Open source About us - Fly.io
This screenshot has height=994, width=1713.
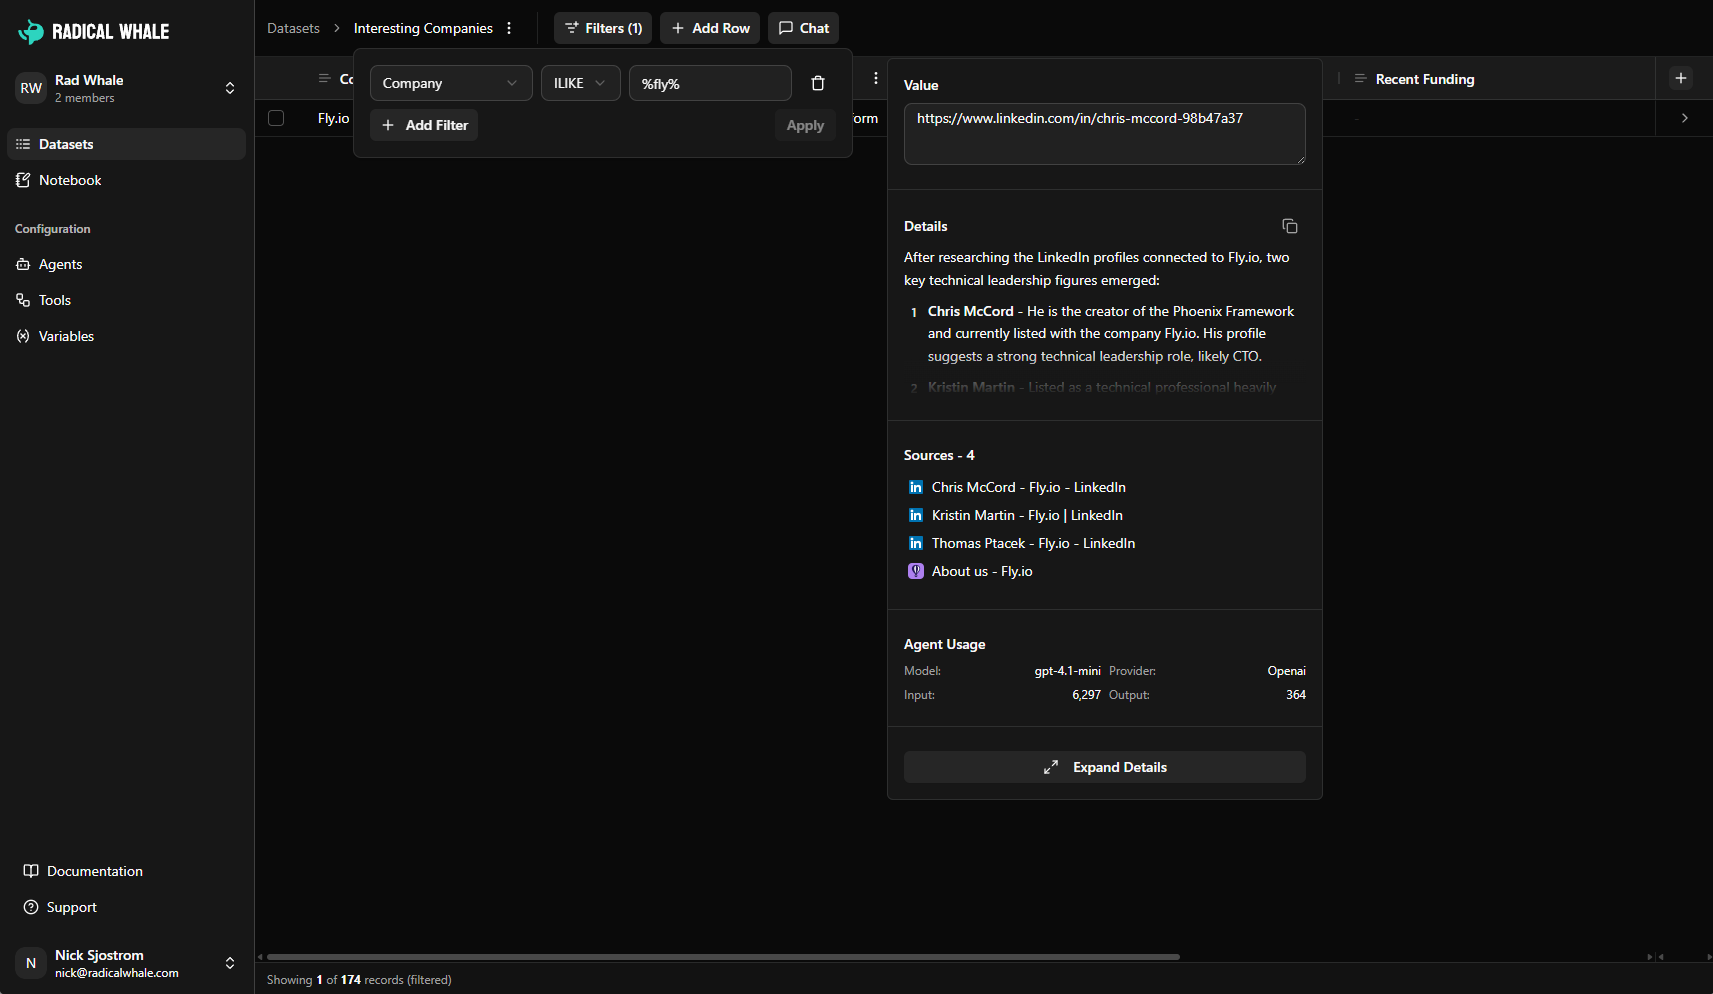point(982,571)
